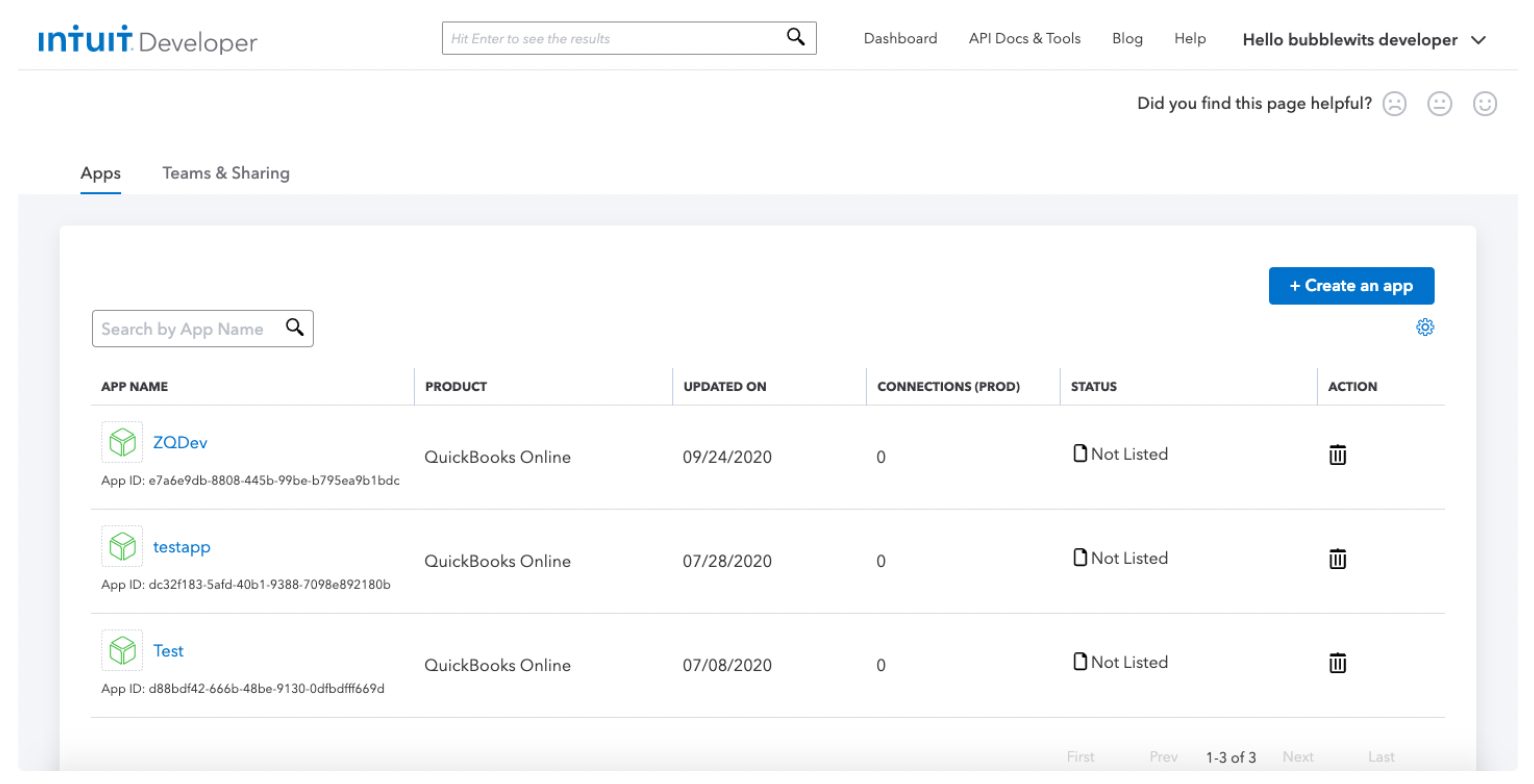Click the Not Listed document icon for testapp

click(x=1080, y=558)
